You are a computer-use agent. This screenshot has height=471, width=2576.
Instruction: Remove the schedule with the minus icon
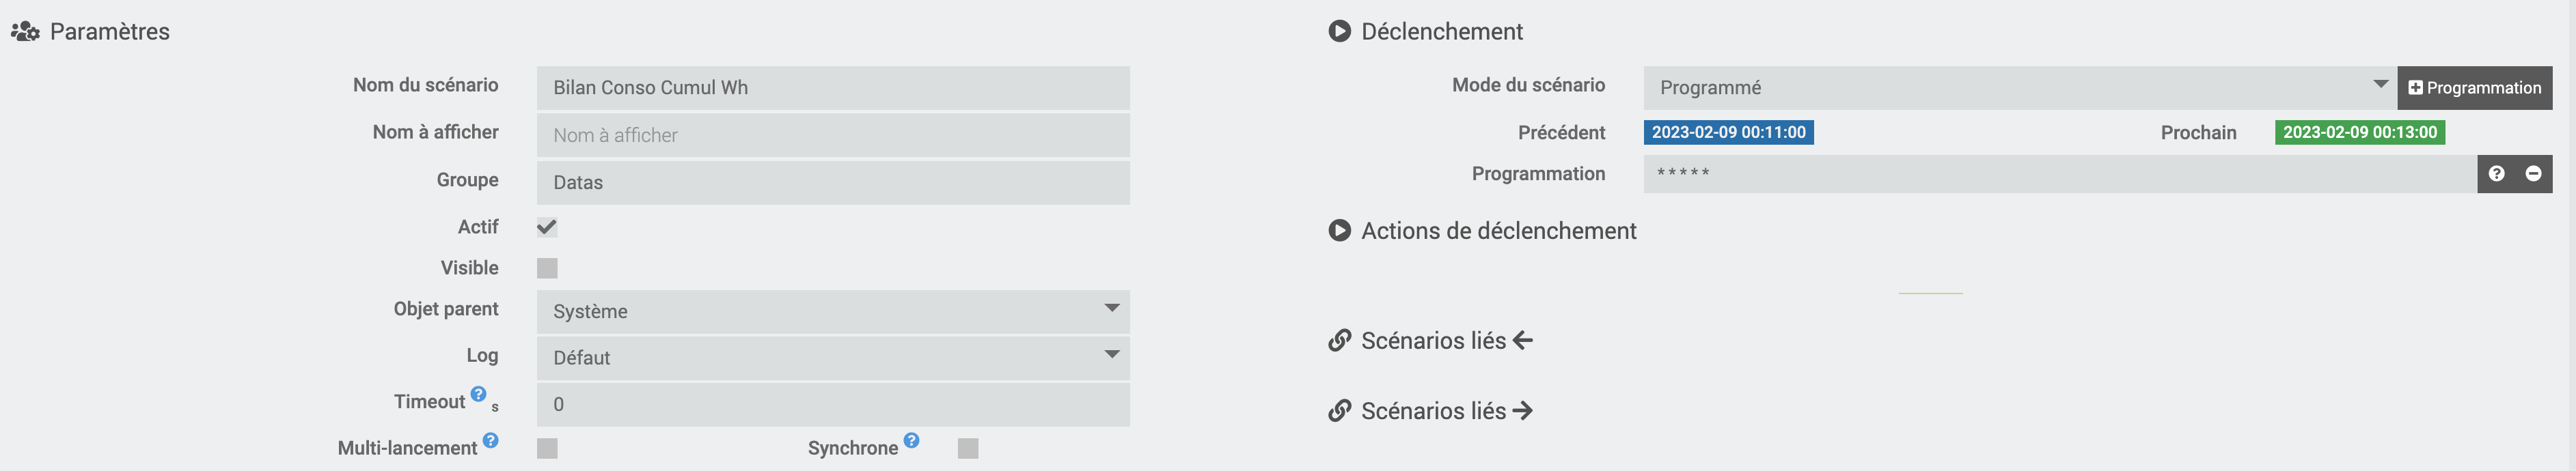tap(2533, 174)
